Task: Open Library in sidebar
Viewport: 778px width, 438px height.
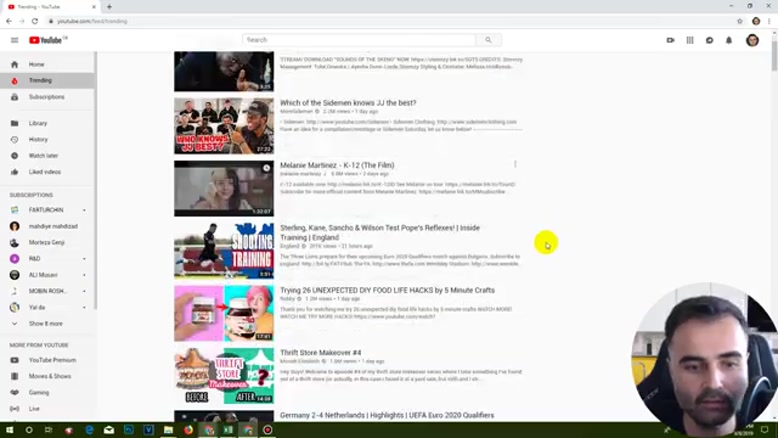Action: [x=47, y=123]
